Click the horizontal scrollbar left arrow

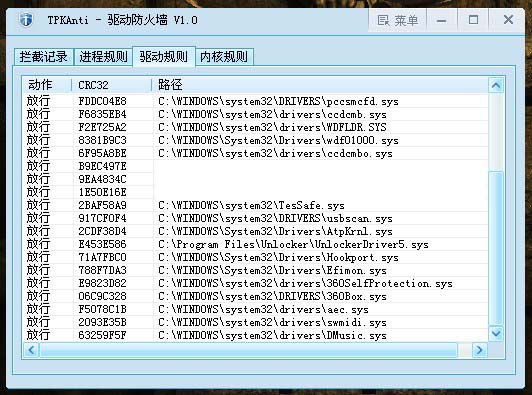click(32, 350)
